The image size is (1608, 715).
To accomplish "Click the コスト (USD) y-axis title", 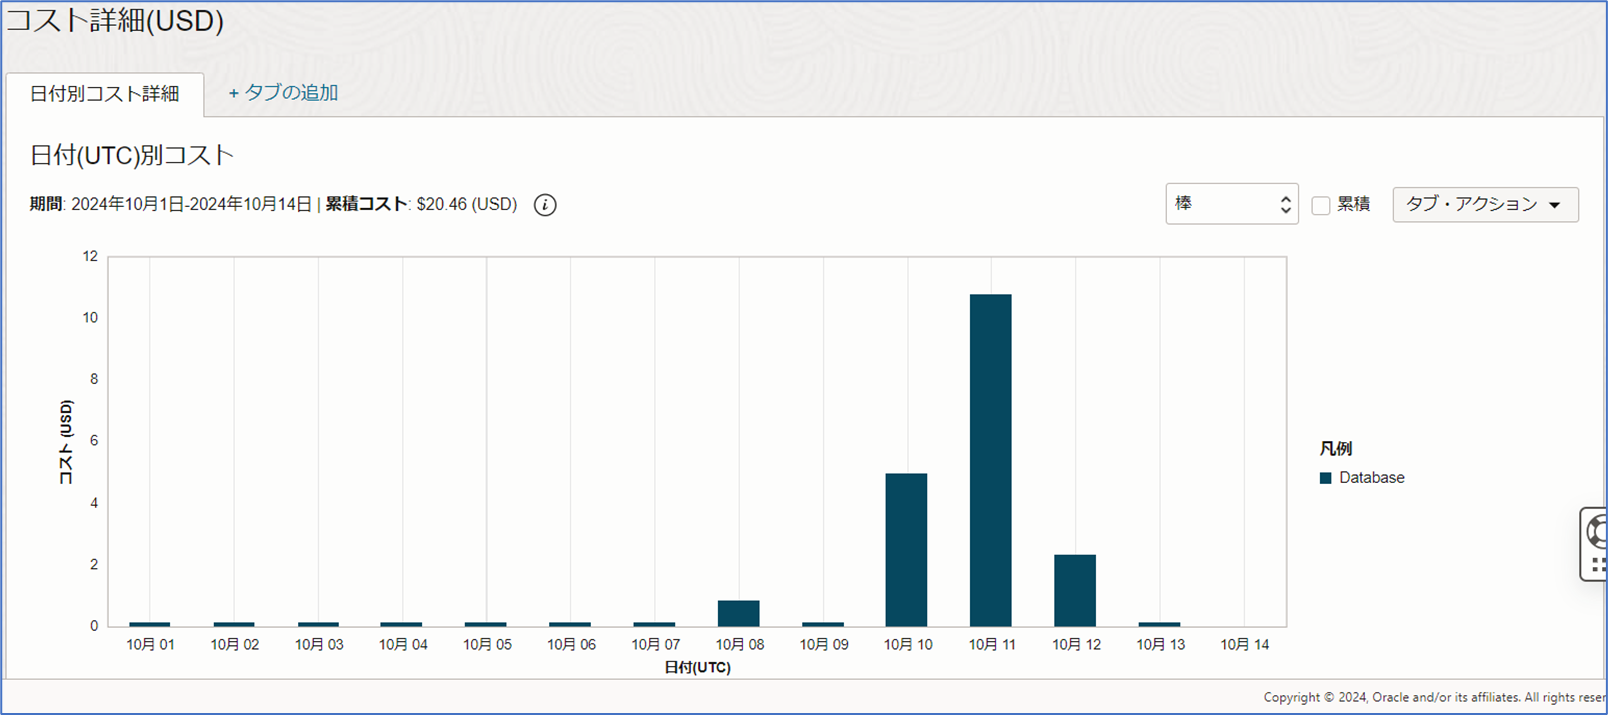I will [66, 442].
